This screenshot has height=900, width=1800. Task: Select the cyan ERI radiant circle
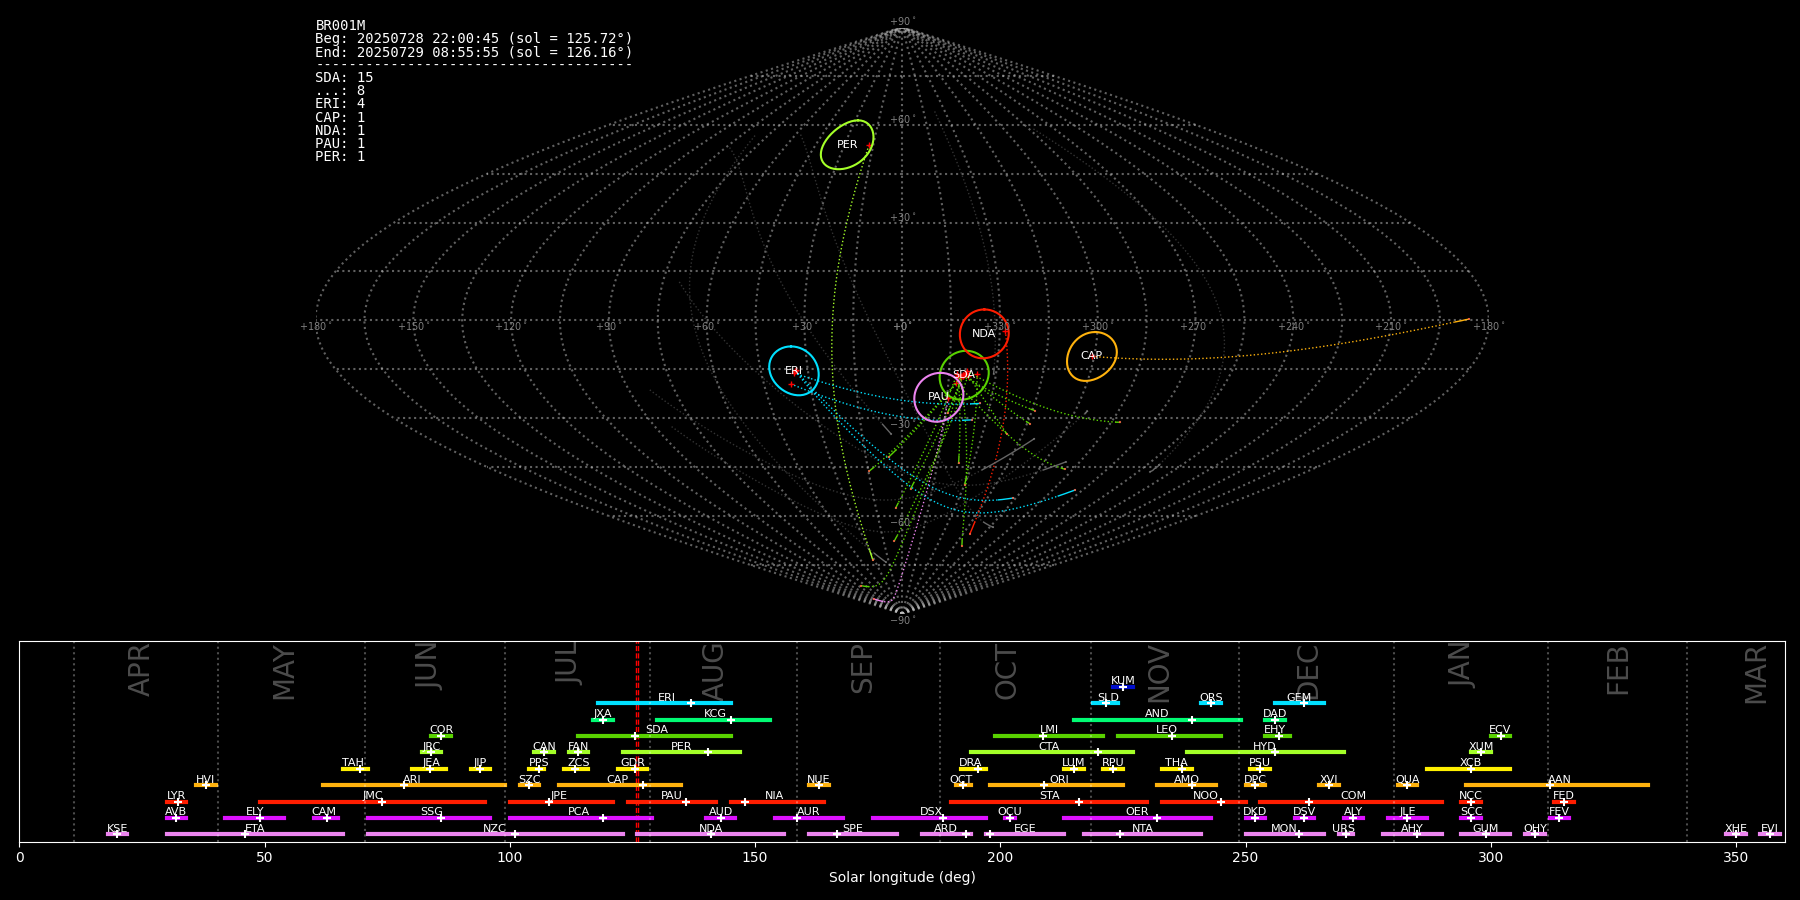794,371
